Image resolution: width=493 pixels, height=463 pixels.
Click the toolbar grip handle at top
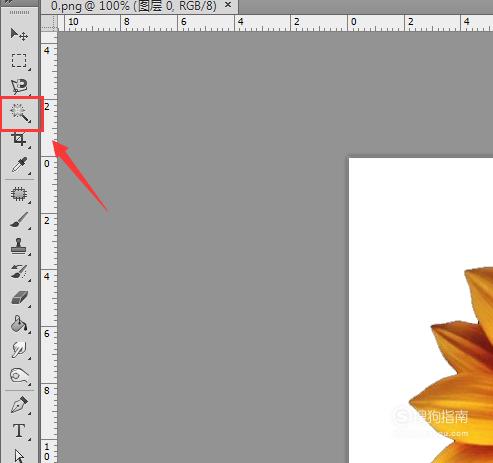tap(19, 12)
